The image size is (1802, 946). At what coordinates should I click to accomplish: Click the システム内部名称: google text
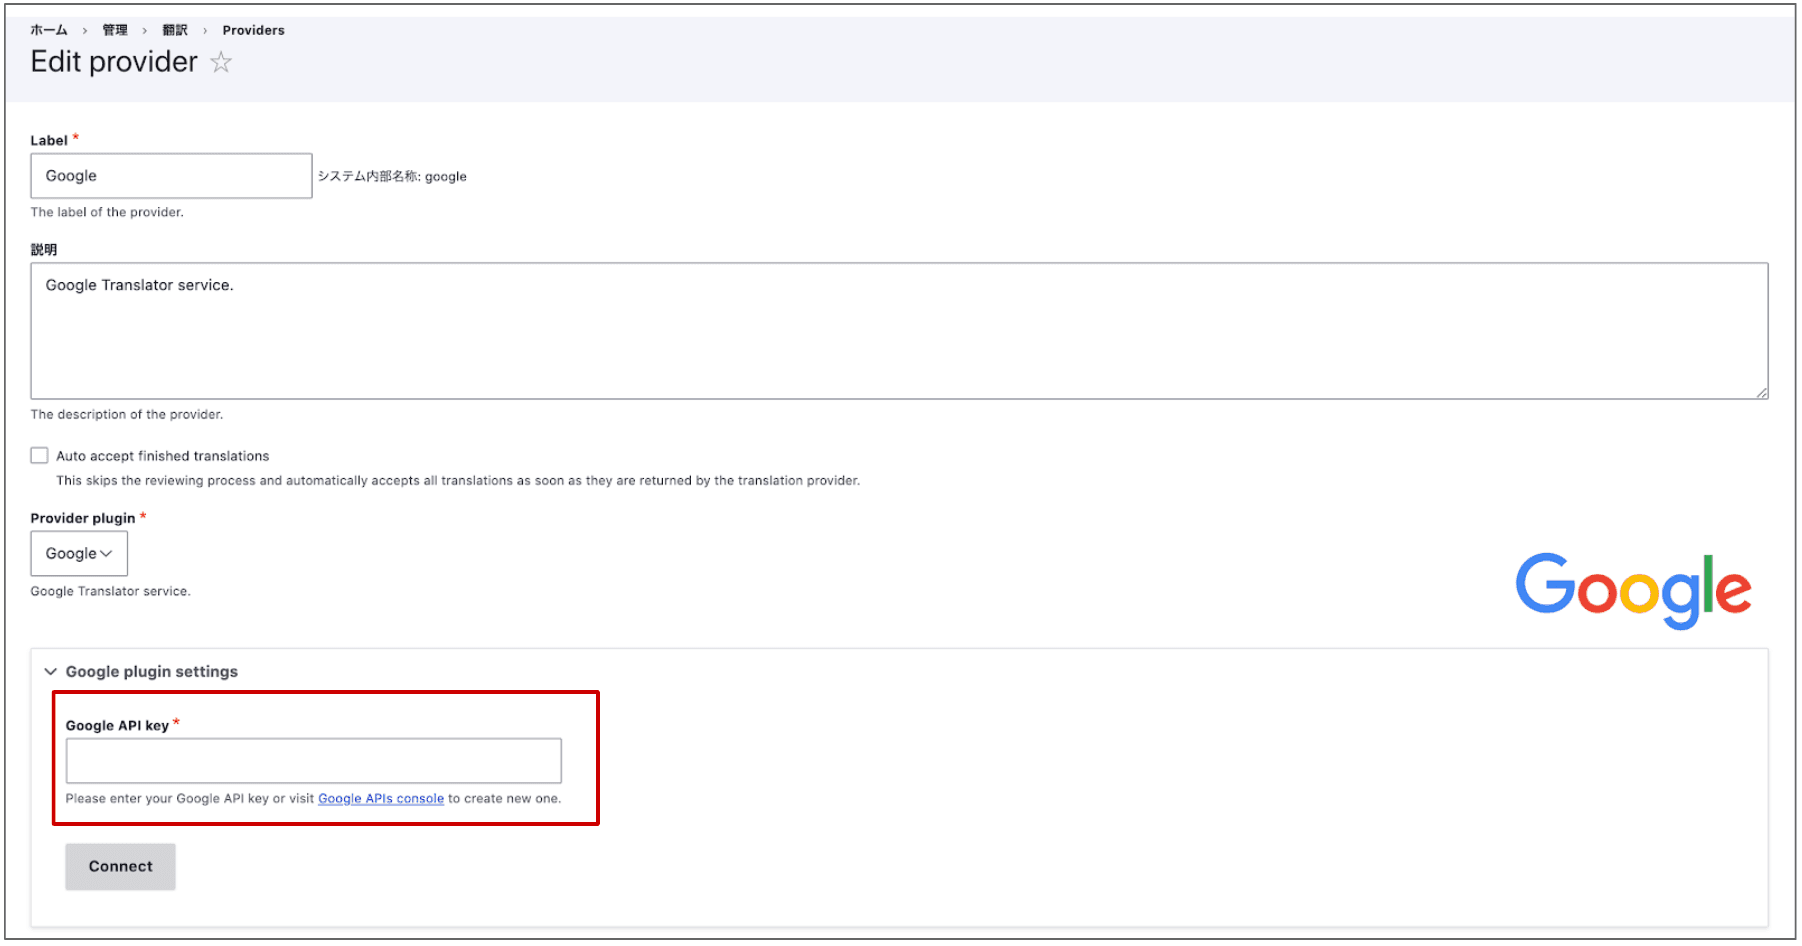coord(392,177)
